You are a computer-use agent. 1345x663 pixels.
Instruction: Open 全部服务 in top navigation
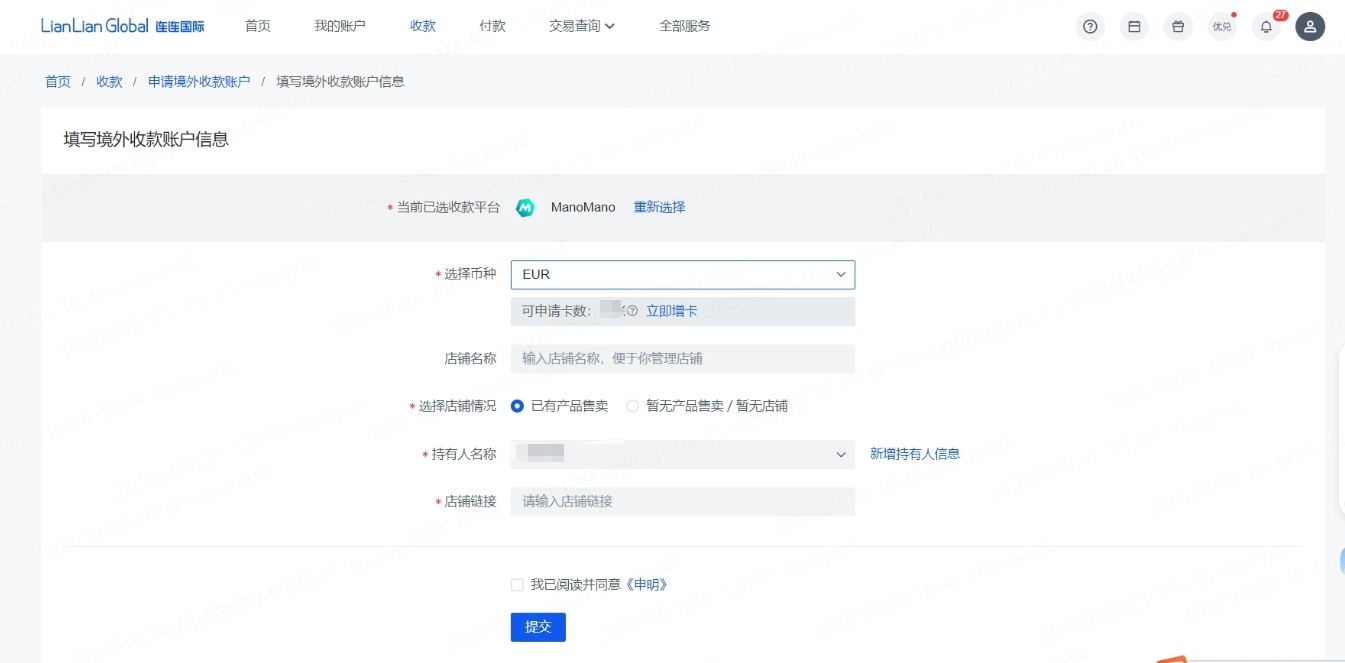[685, 26]
